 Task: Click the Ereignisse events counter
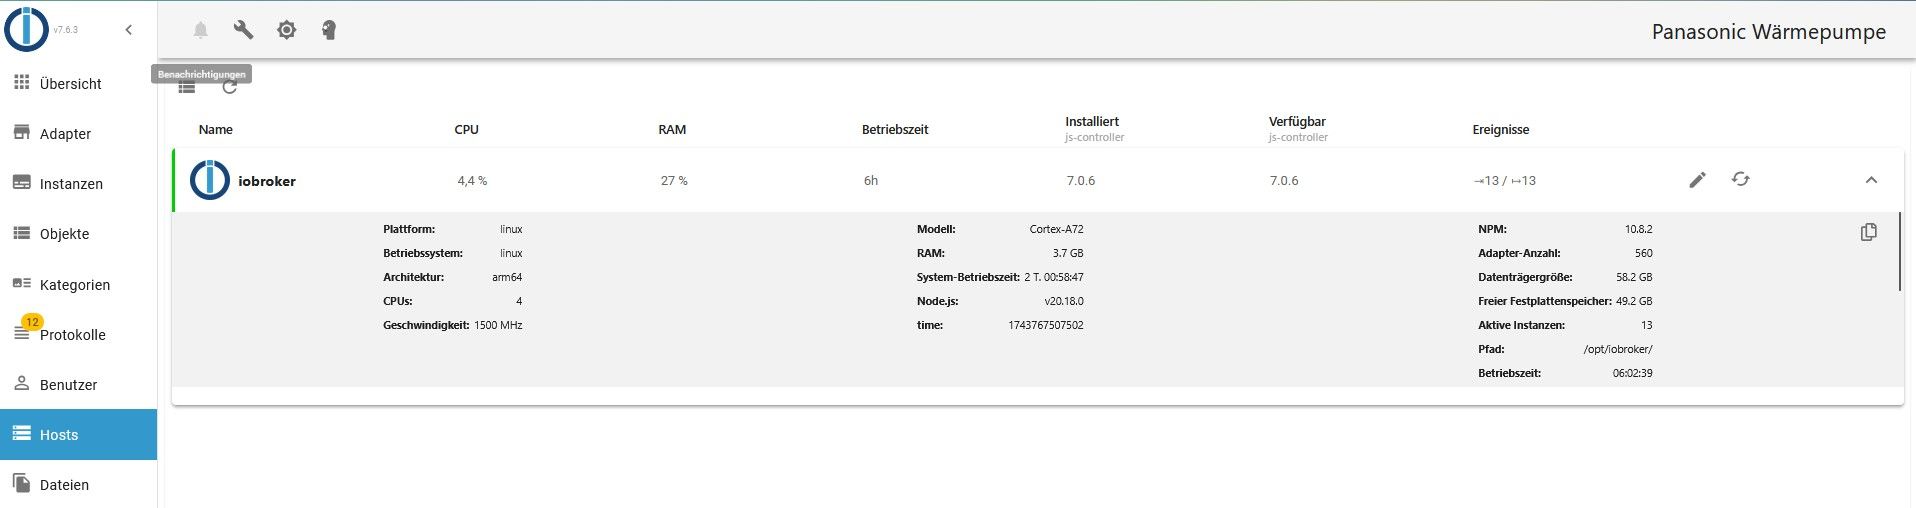(1505, 181)
